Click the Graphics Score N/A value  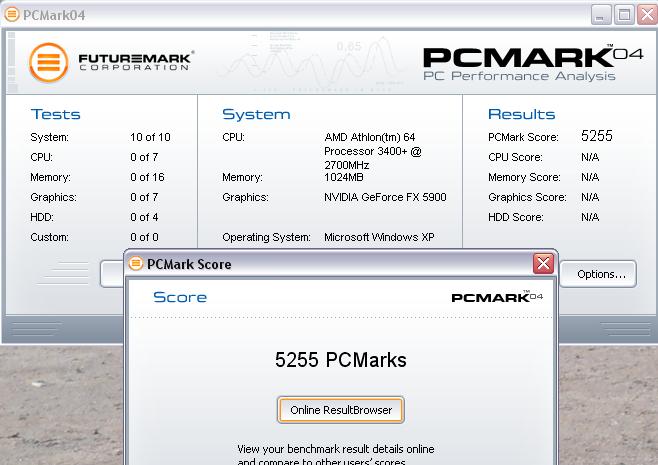tap(590, 197)
